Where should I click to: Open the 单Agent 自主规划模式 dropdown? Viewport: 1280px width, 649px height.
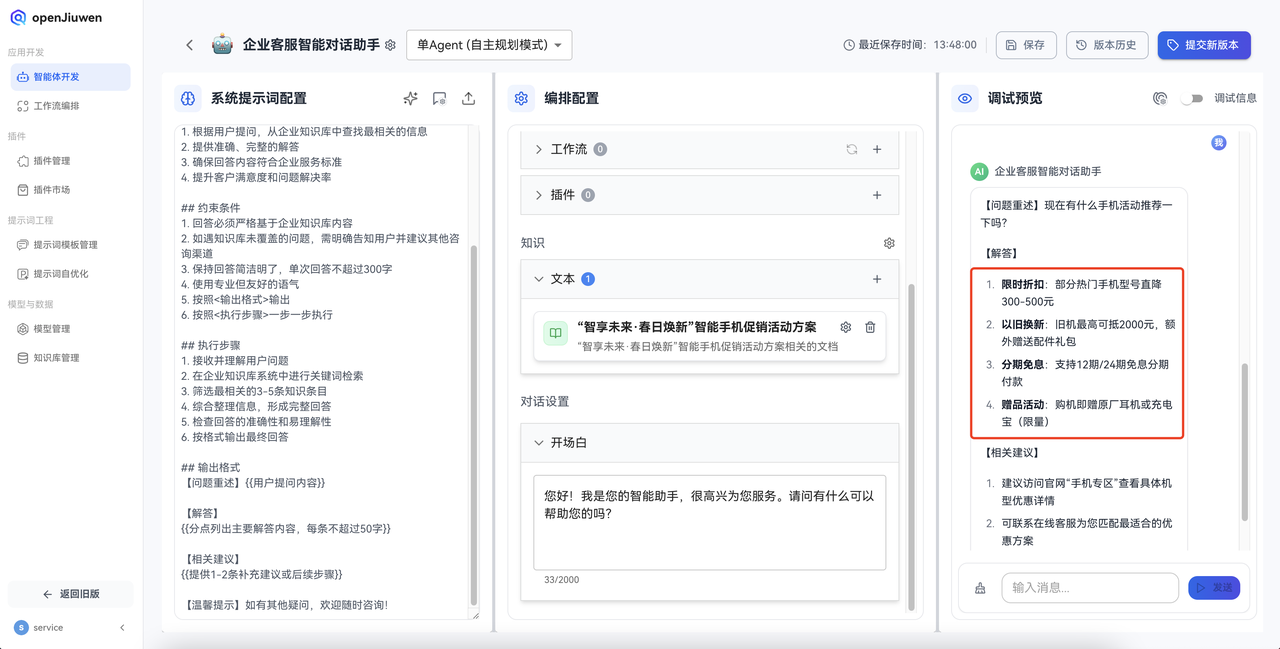pos(489,44)
